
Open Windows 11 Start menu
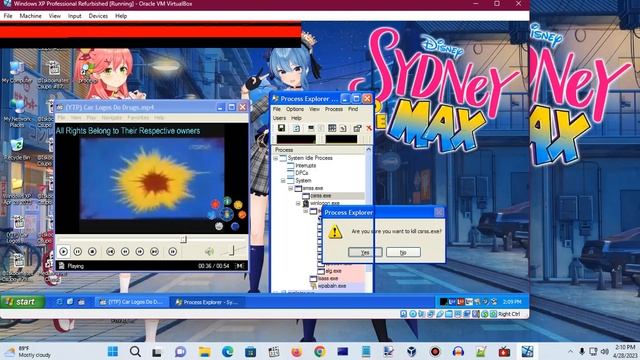pyautogui.click(x=113, y=351)
